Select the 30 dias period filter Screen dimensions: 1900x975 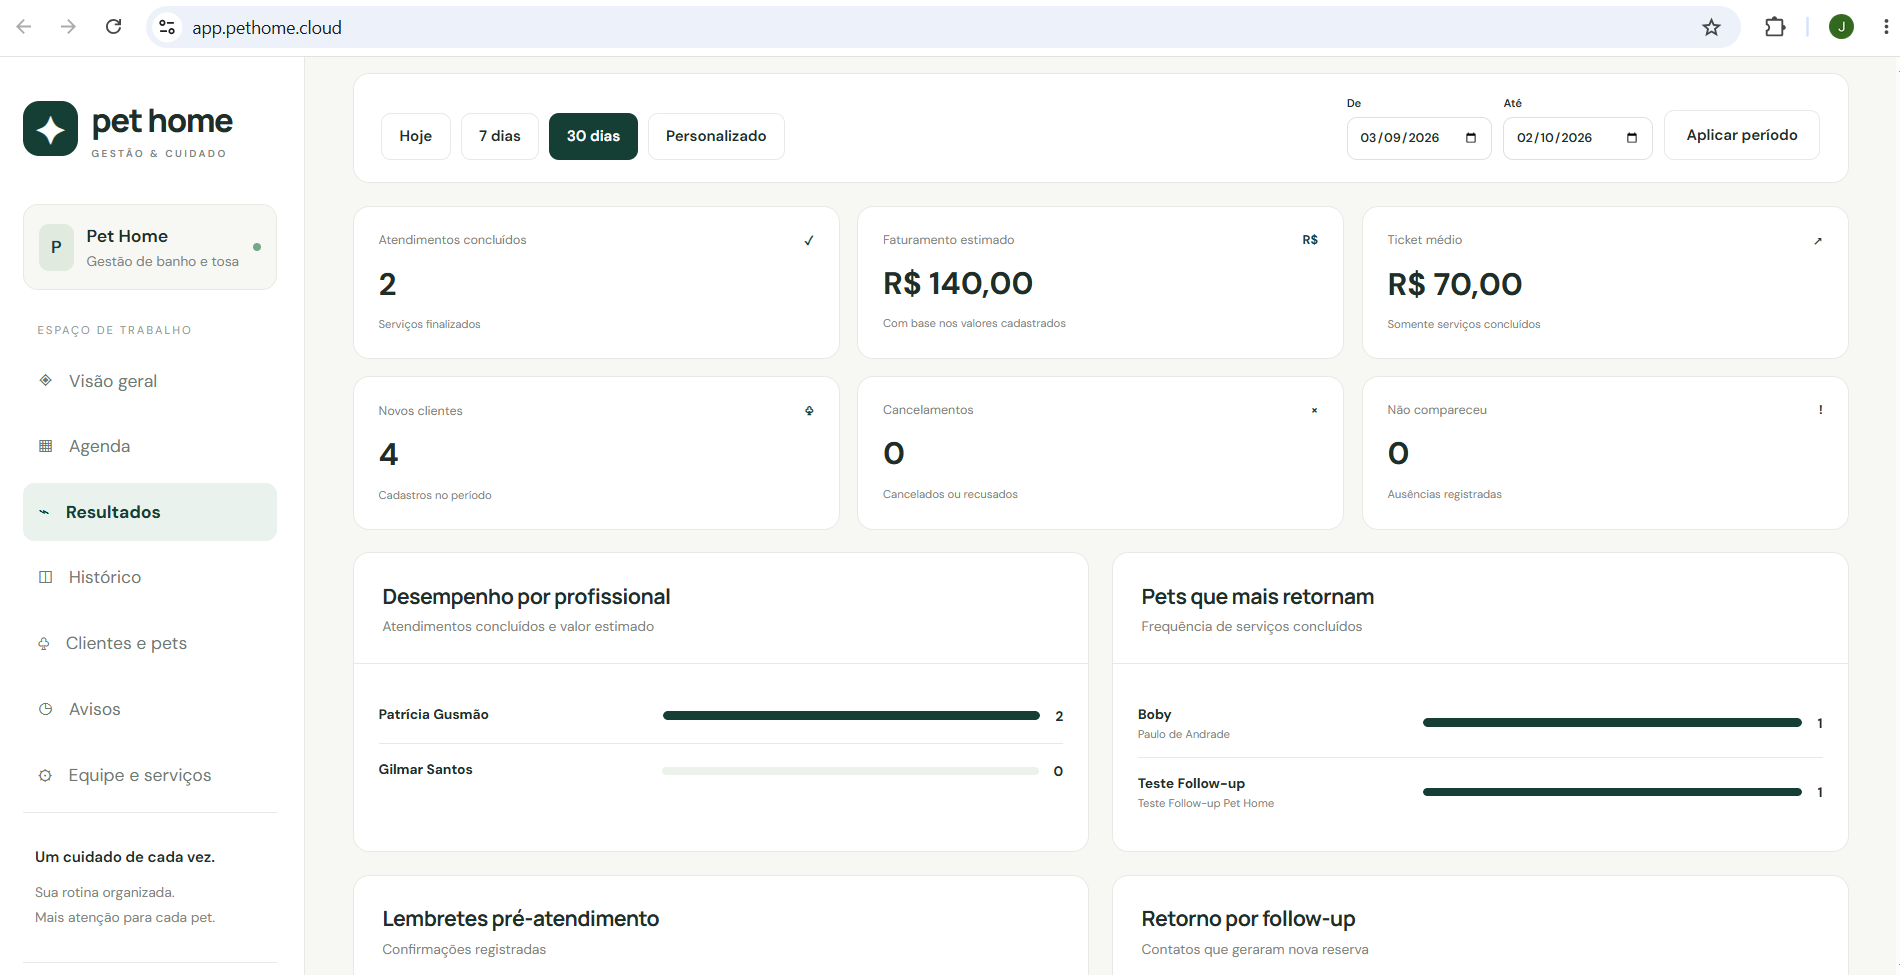tap(593, 136)
